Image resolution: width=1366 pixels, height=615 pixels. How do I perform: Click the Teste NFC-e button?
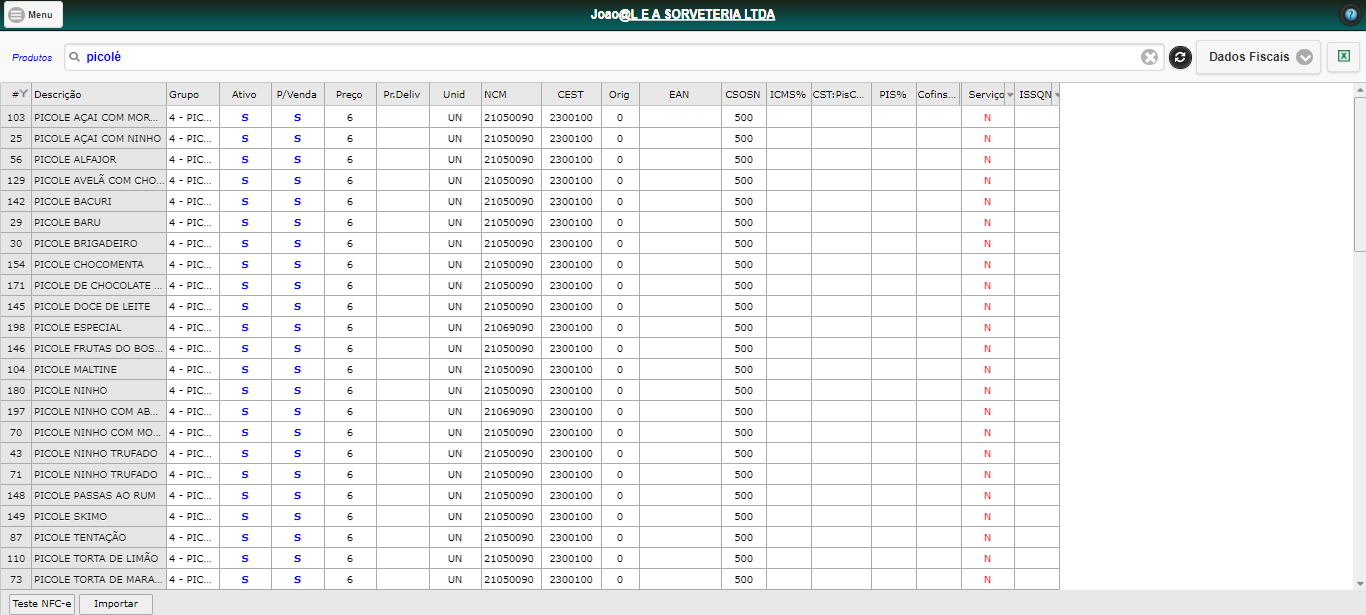point(43,604)
